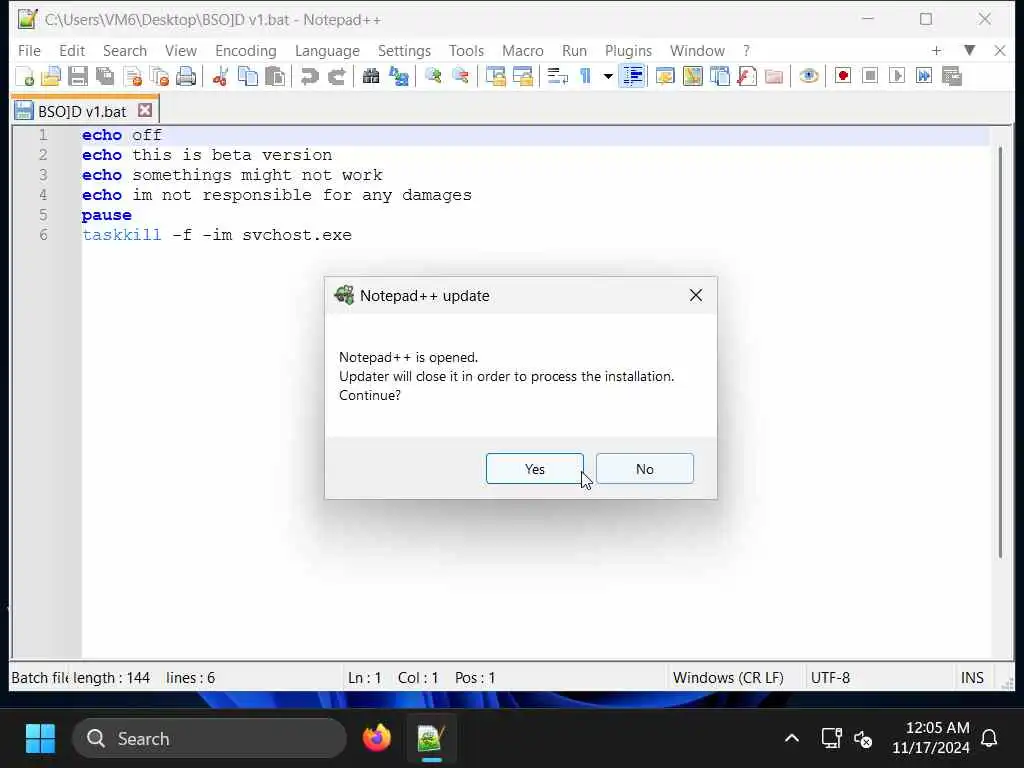Open the Encoding menu
This screenshot has width=1024, height=768.
tap(246, 50)
